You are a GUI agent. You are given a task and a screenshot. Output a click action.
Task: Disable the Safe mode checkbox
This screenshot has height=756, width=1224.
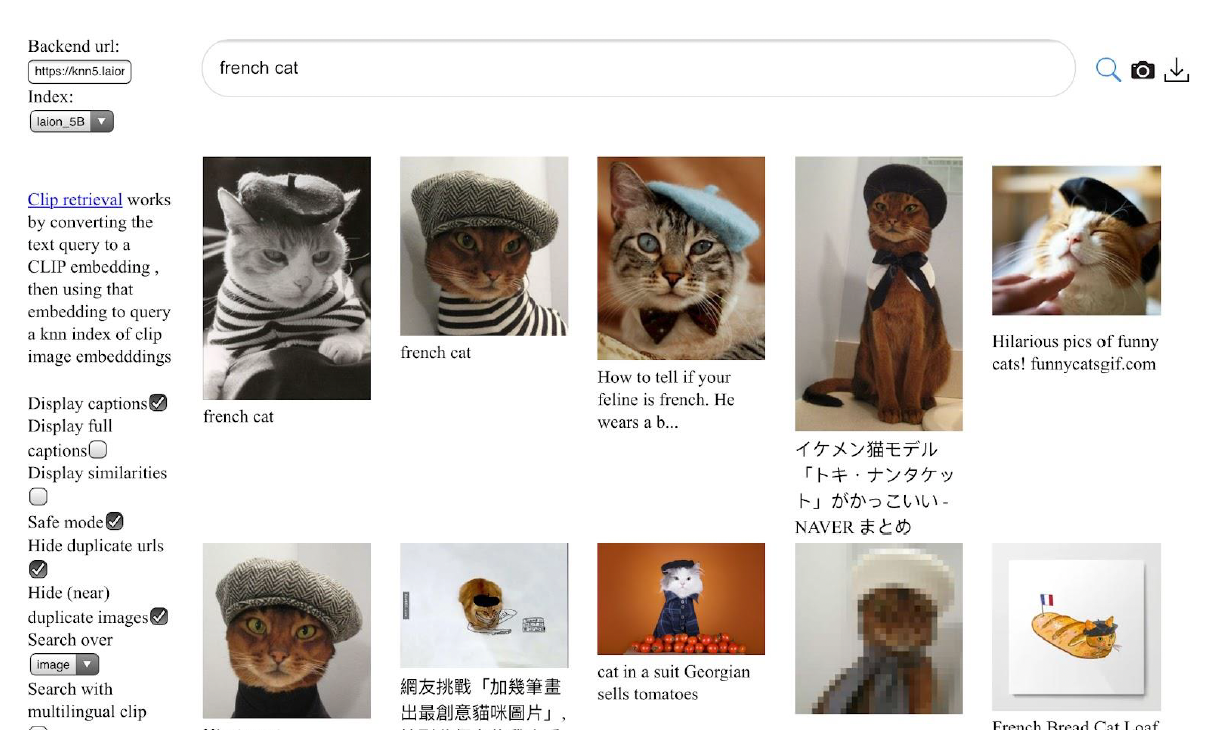click(115, 521)
